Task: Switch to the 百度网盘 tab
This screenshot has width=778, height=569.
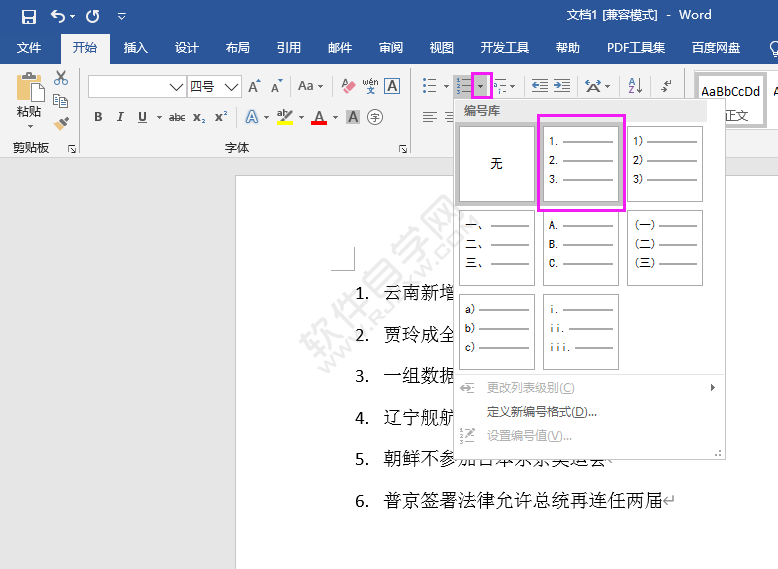Action: pyautogui.click(x=715, y=48)
